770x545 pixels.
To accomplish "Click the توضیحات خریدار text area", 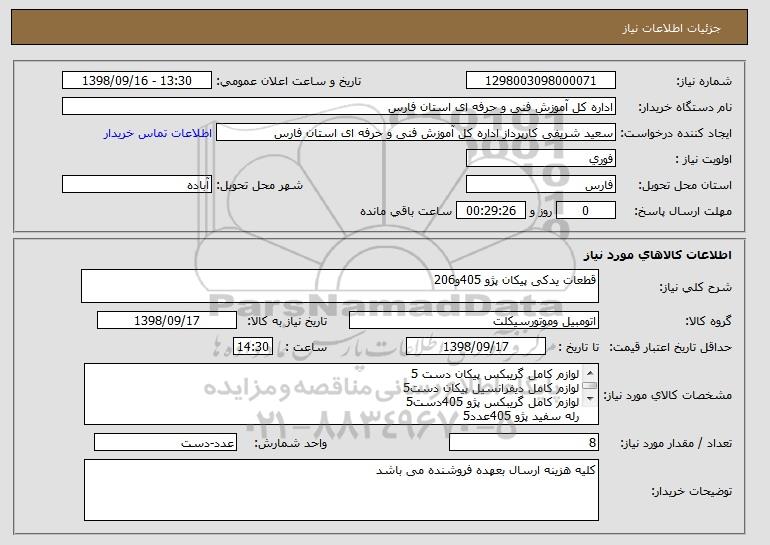I will click(x=341, y=490).
